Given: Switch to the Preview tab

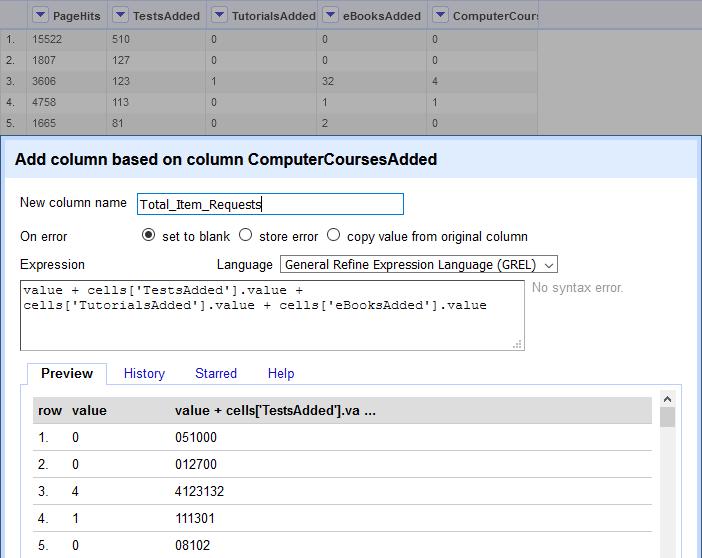Looking at the screenshot, I should pos(67,373).
